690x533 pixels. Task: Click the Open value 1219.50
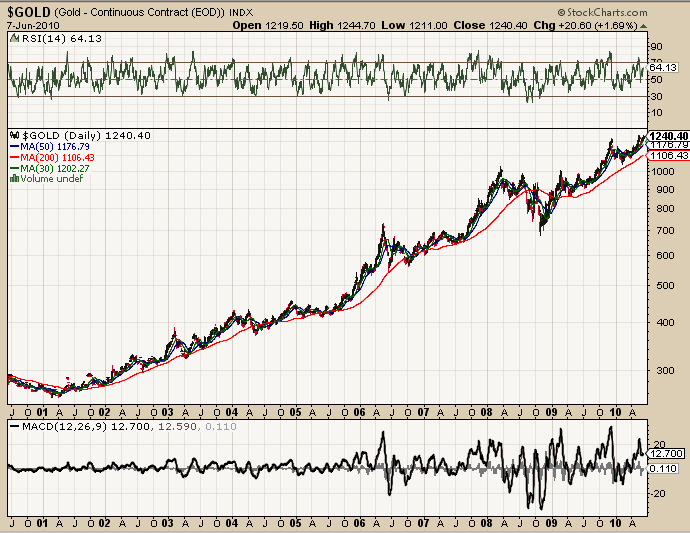point(284,26)
